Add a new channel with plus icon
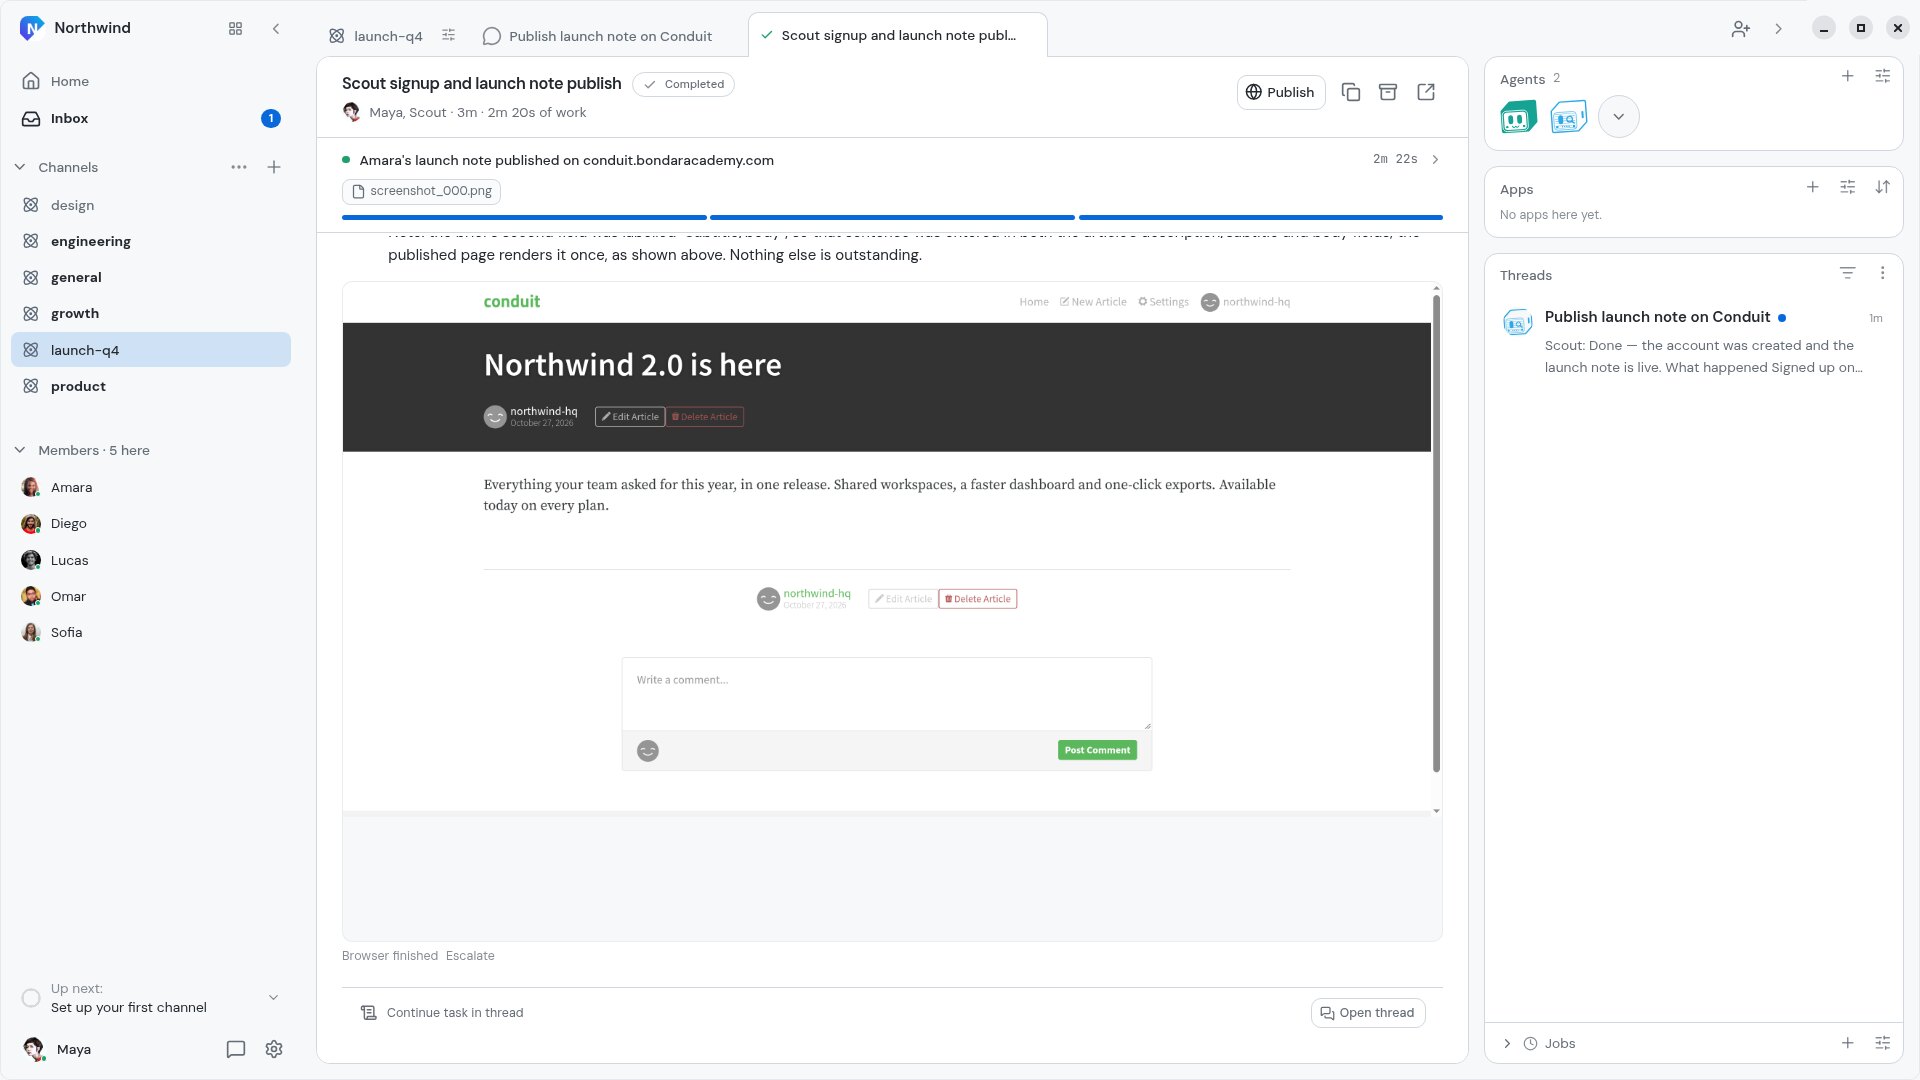Screen dimensions: 1920x1080 274,167
